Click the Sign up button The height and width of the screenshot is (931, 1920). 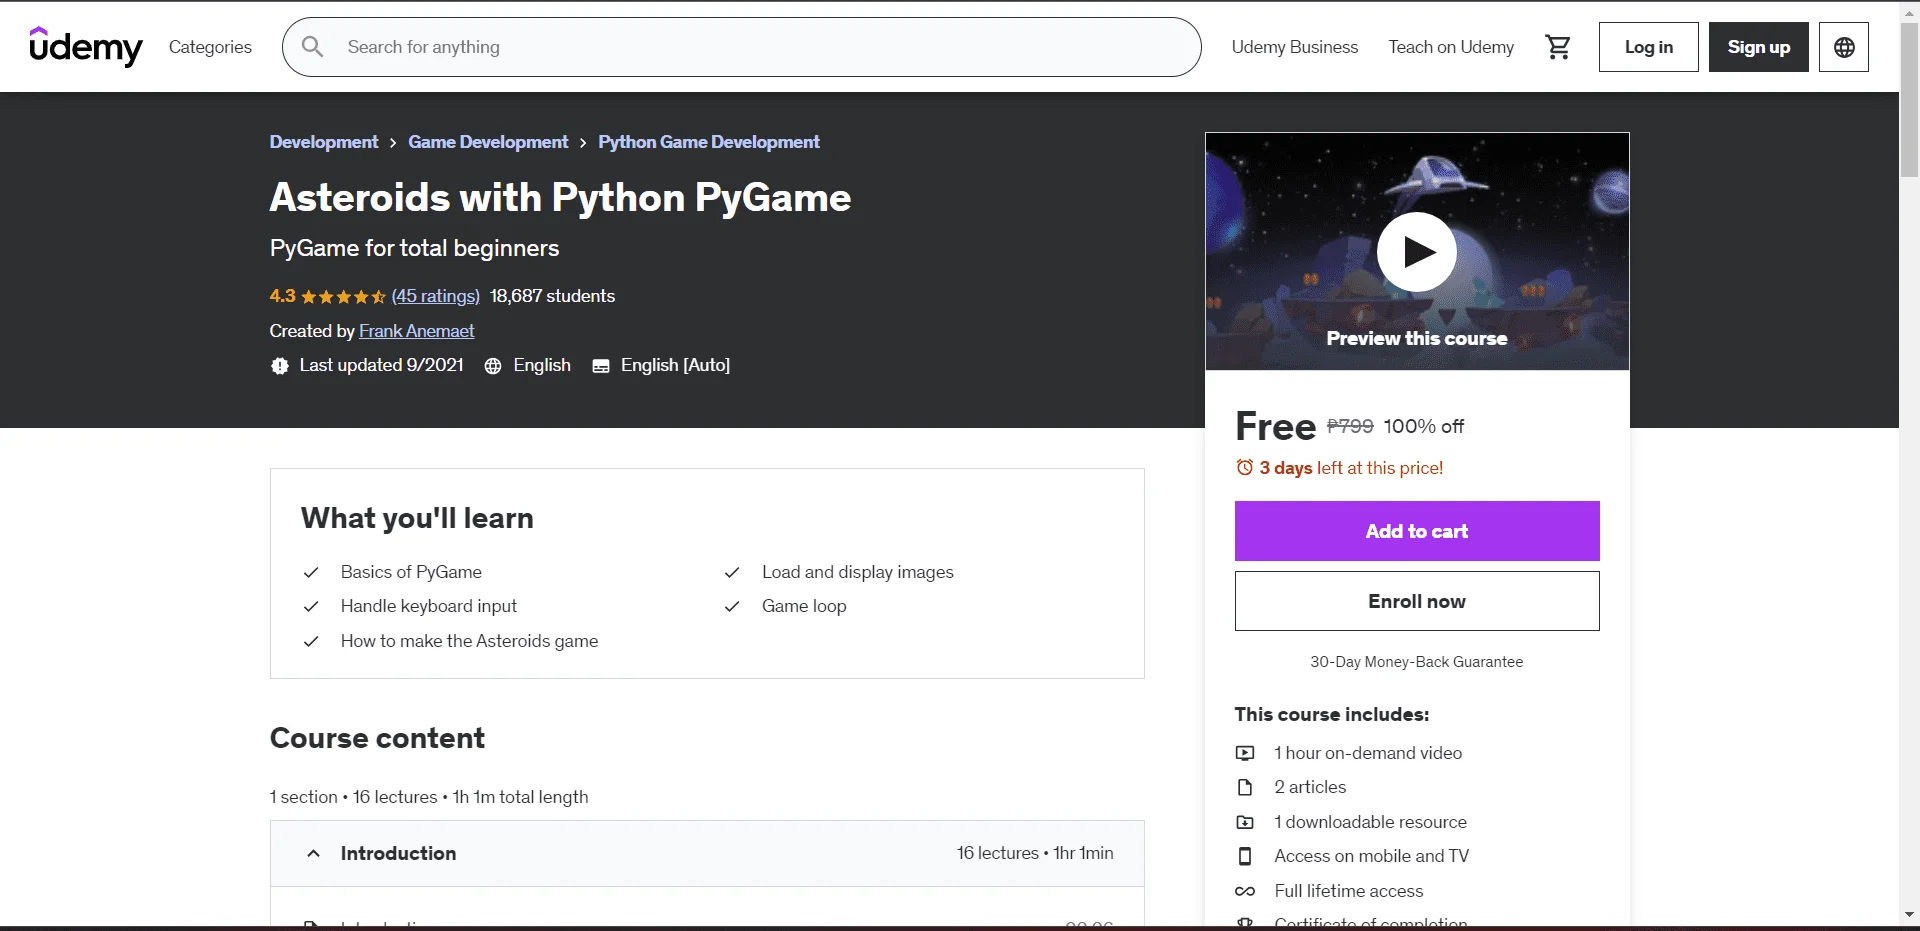[x=1758, y=47]
